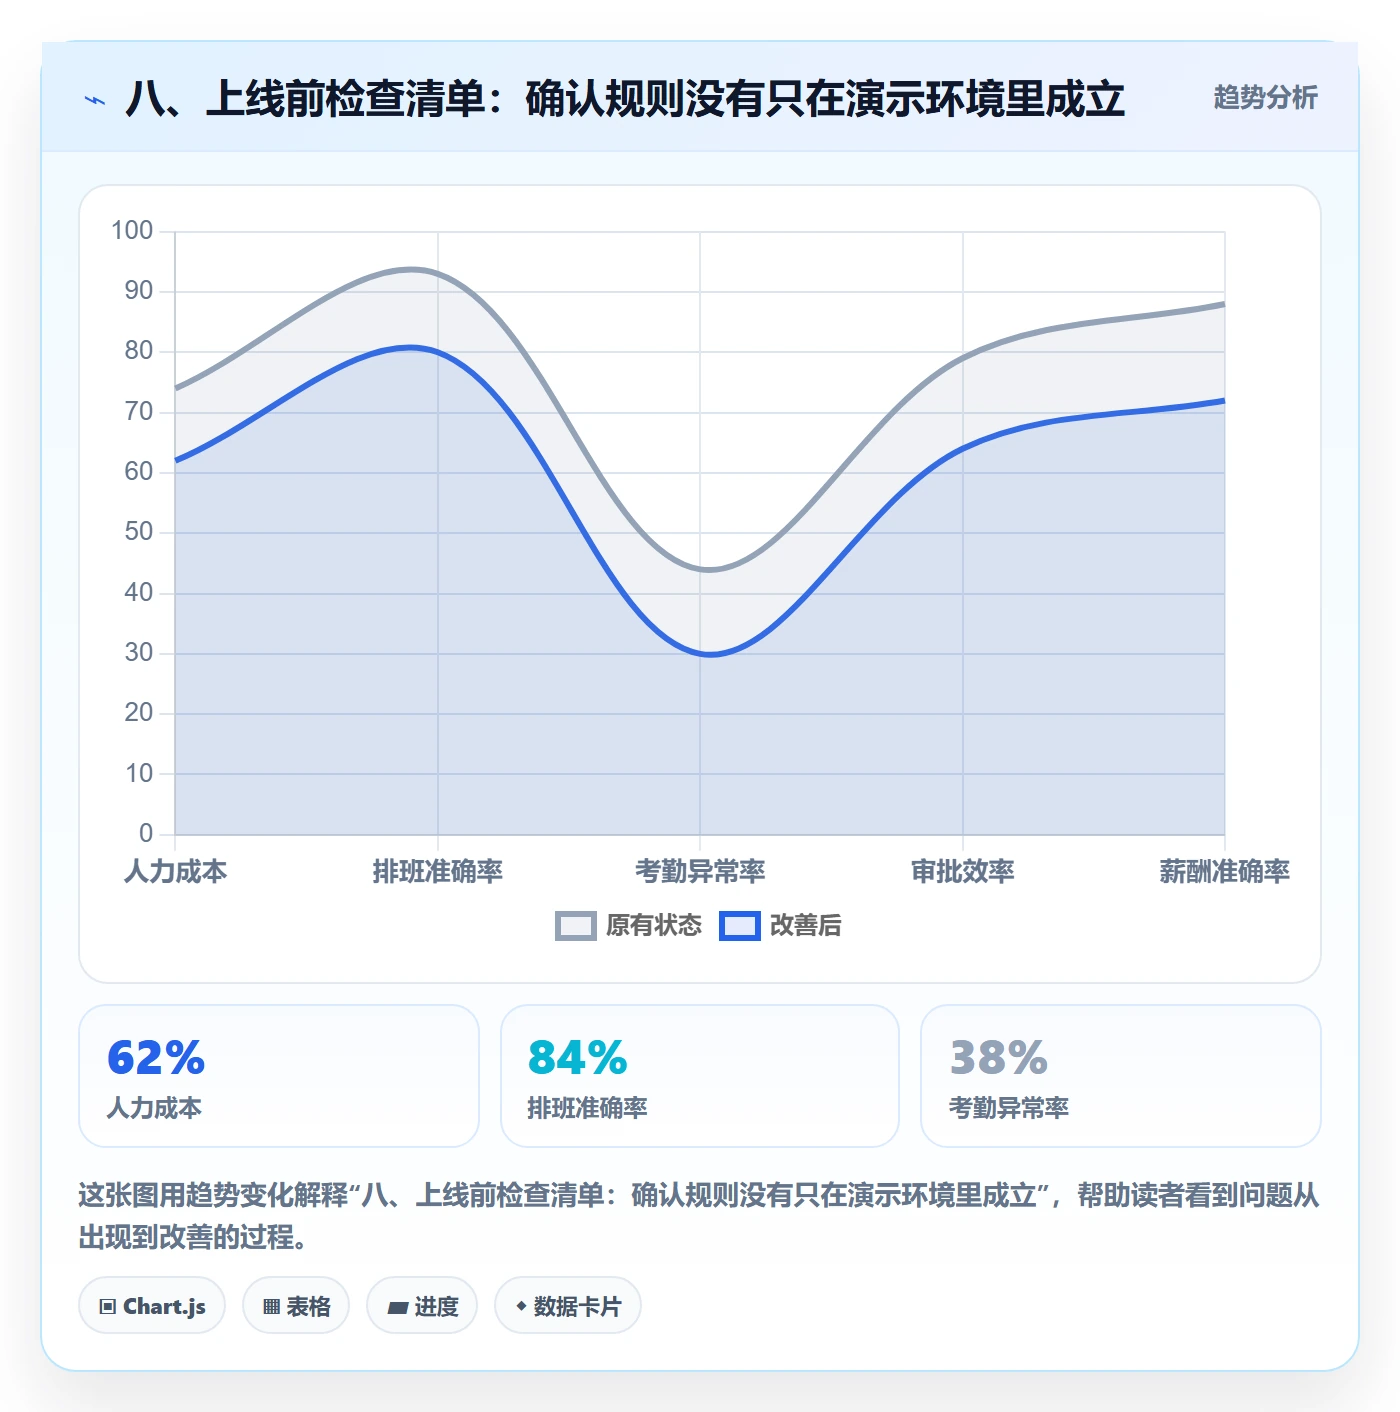The width and height of the screenshot is (1400, 1412).
Task: Click the 薪酬准确率 x-axis label
Action: coord(1225,871)
